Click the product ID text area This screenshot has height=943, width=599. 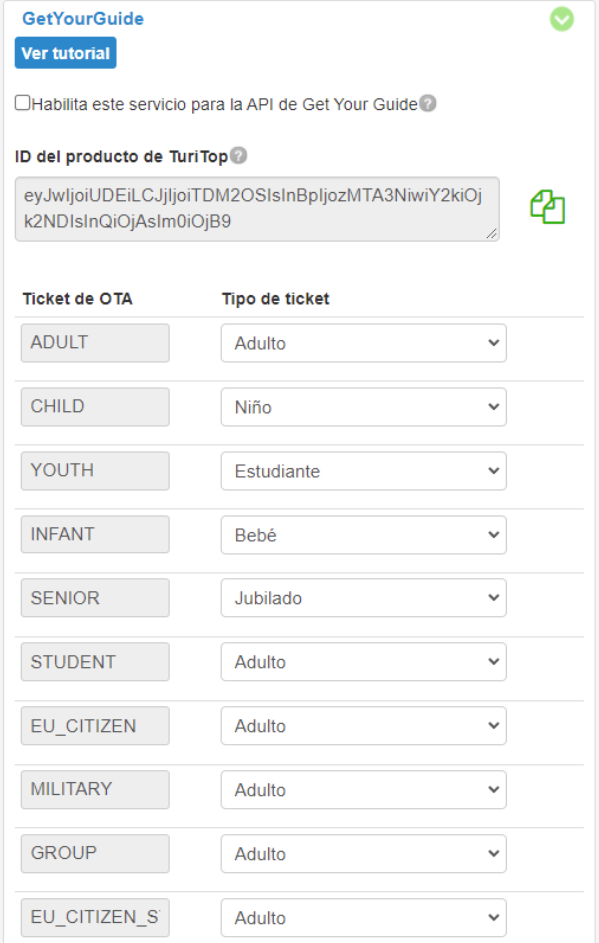[257, 209]
